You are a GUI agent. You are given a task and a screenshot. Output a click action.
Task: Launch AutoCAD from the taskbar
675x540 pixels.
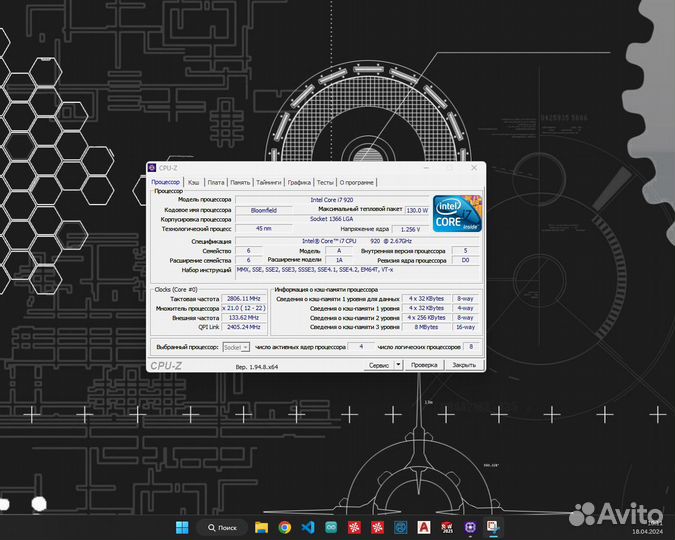pyautogui.click(x=424, y=527)
